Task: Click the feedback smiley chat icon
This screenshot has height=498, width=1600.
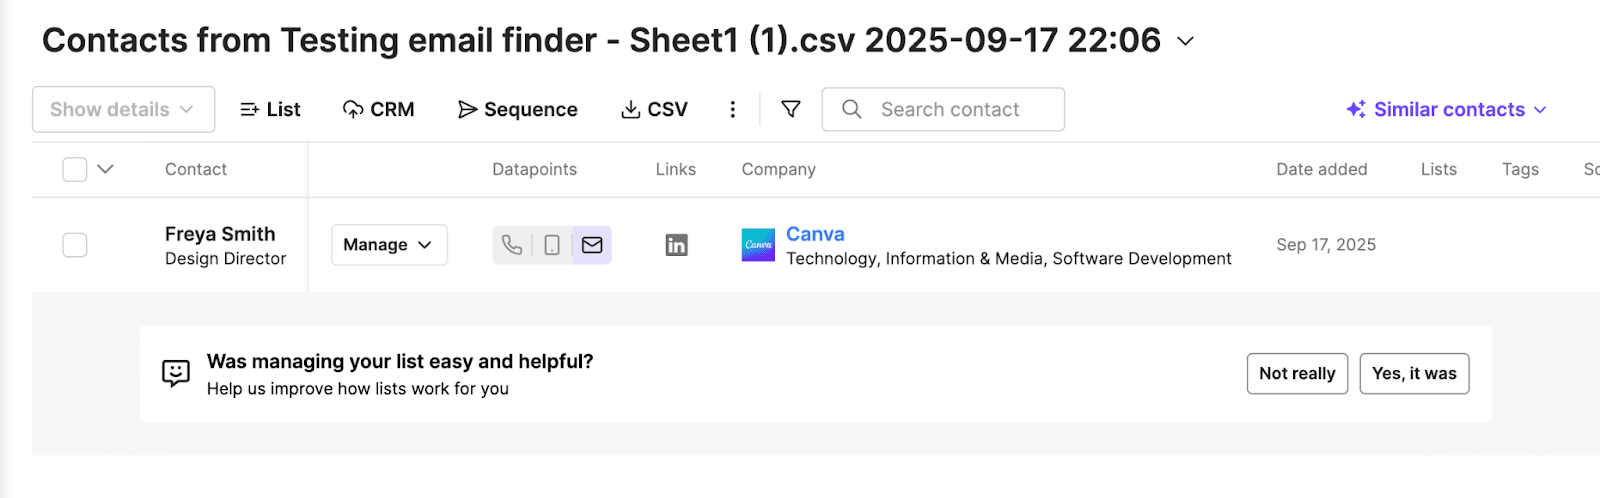Action: point(176,373)
